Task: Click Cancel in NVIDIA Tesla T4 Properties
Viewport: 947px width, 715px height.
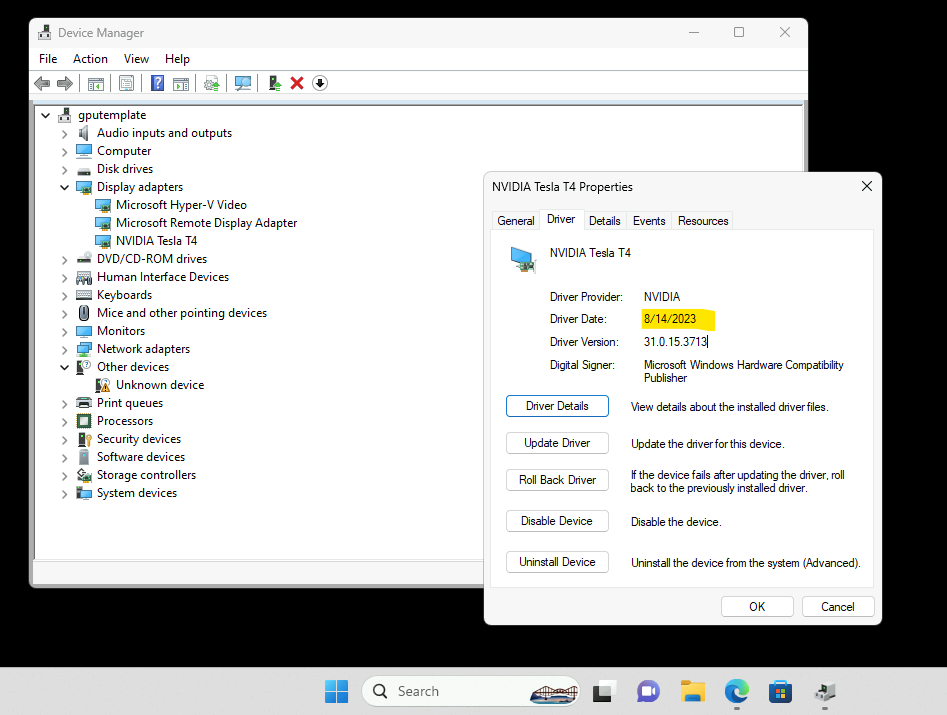Action: pyautogui.click(x=838, y=606)
